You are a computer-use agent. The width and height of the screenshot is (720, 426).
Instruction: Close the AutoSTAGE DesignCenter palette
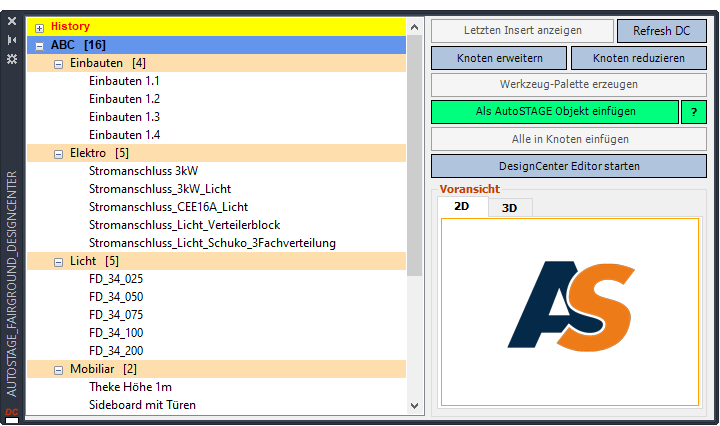coord(12,21)
